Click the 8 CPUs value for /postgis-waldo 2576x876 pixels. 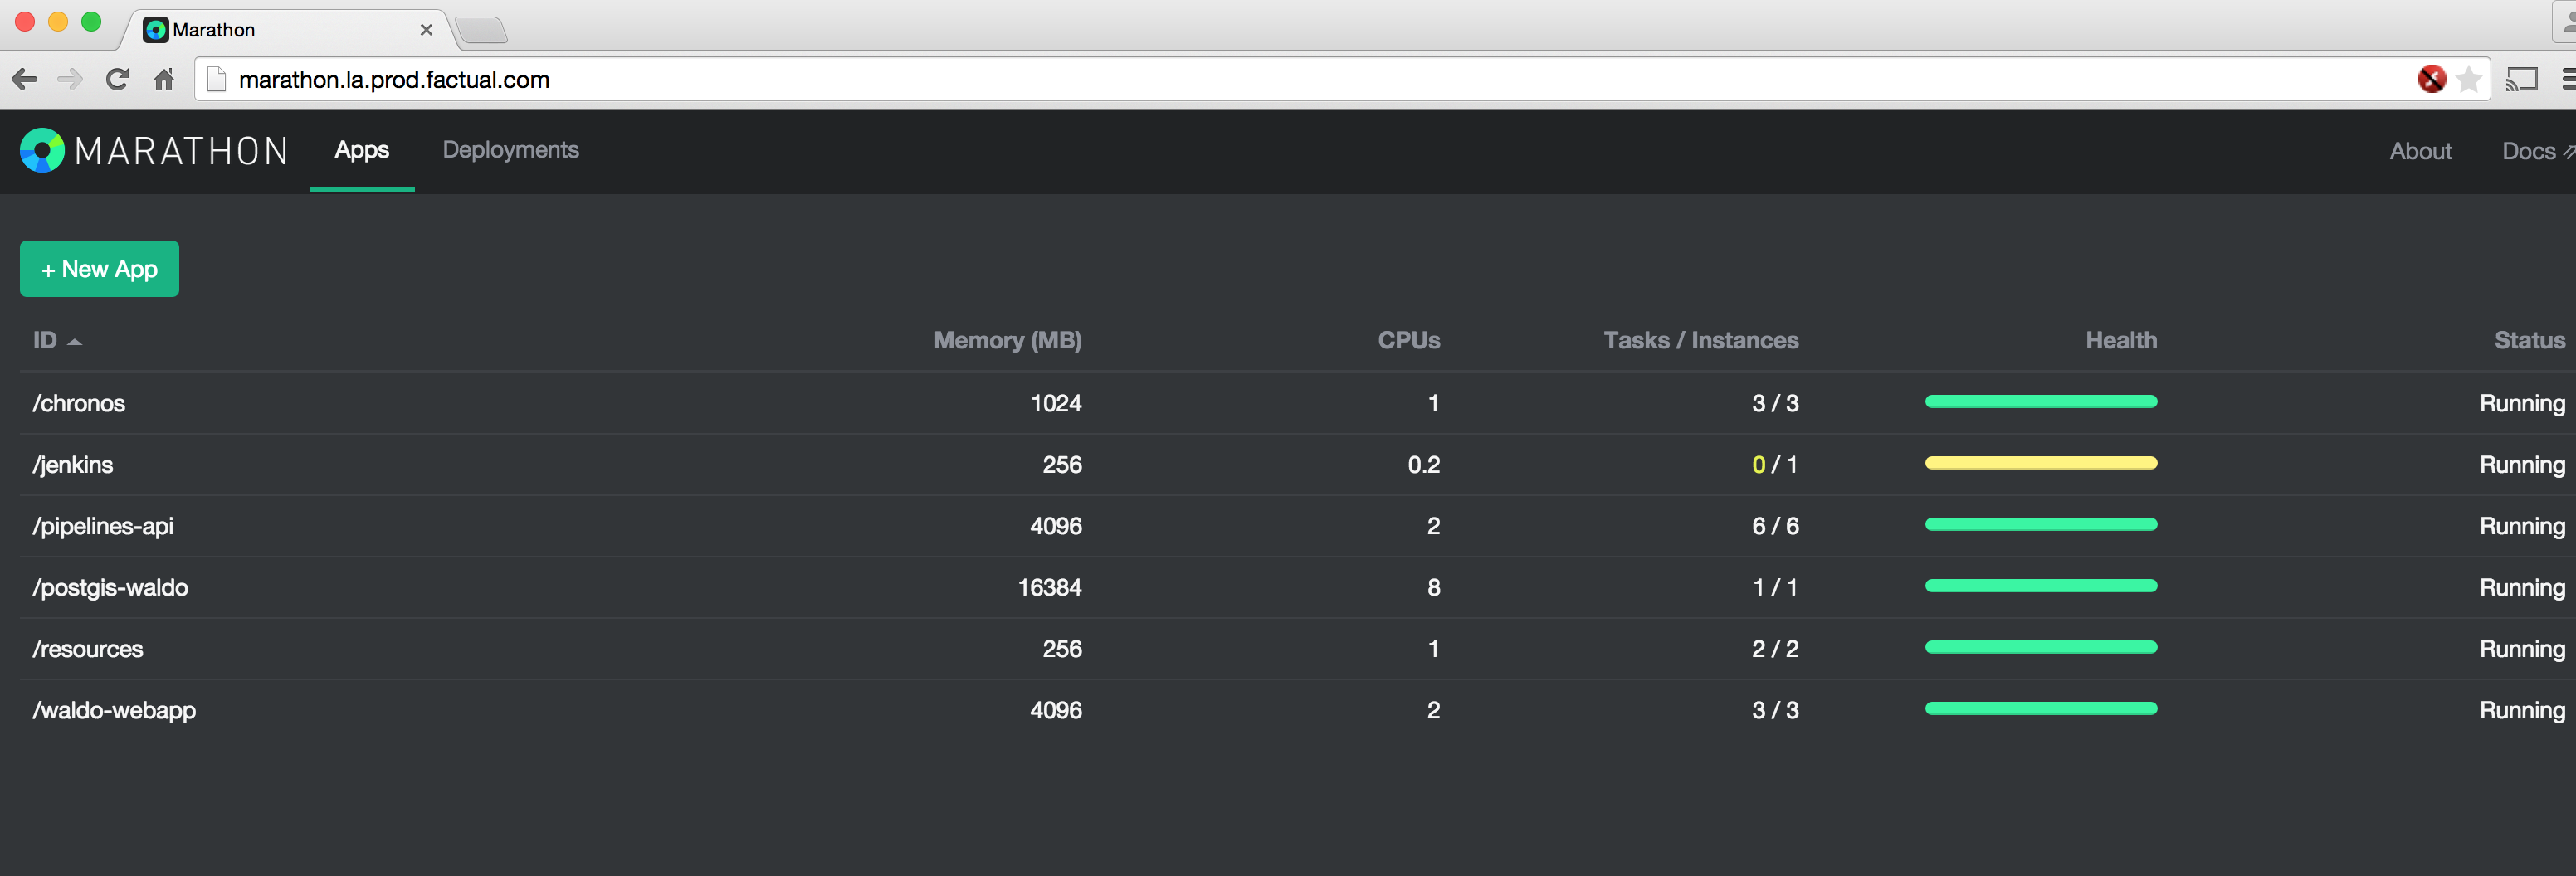1434,588
